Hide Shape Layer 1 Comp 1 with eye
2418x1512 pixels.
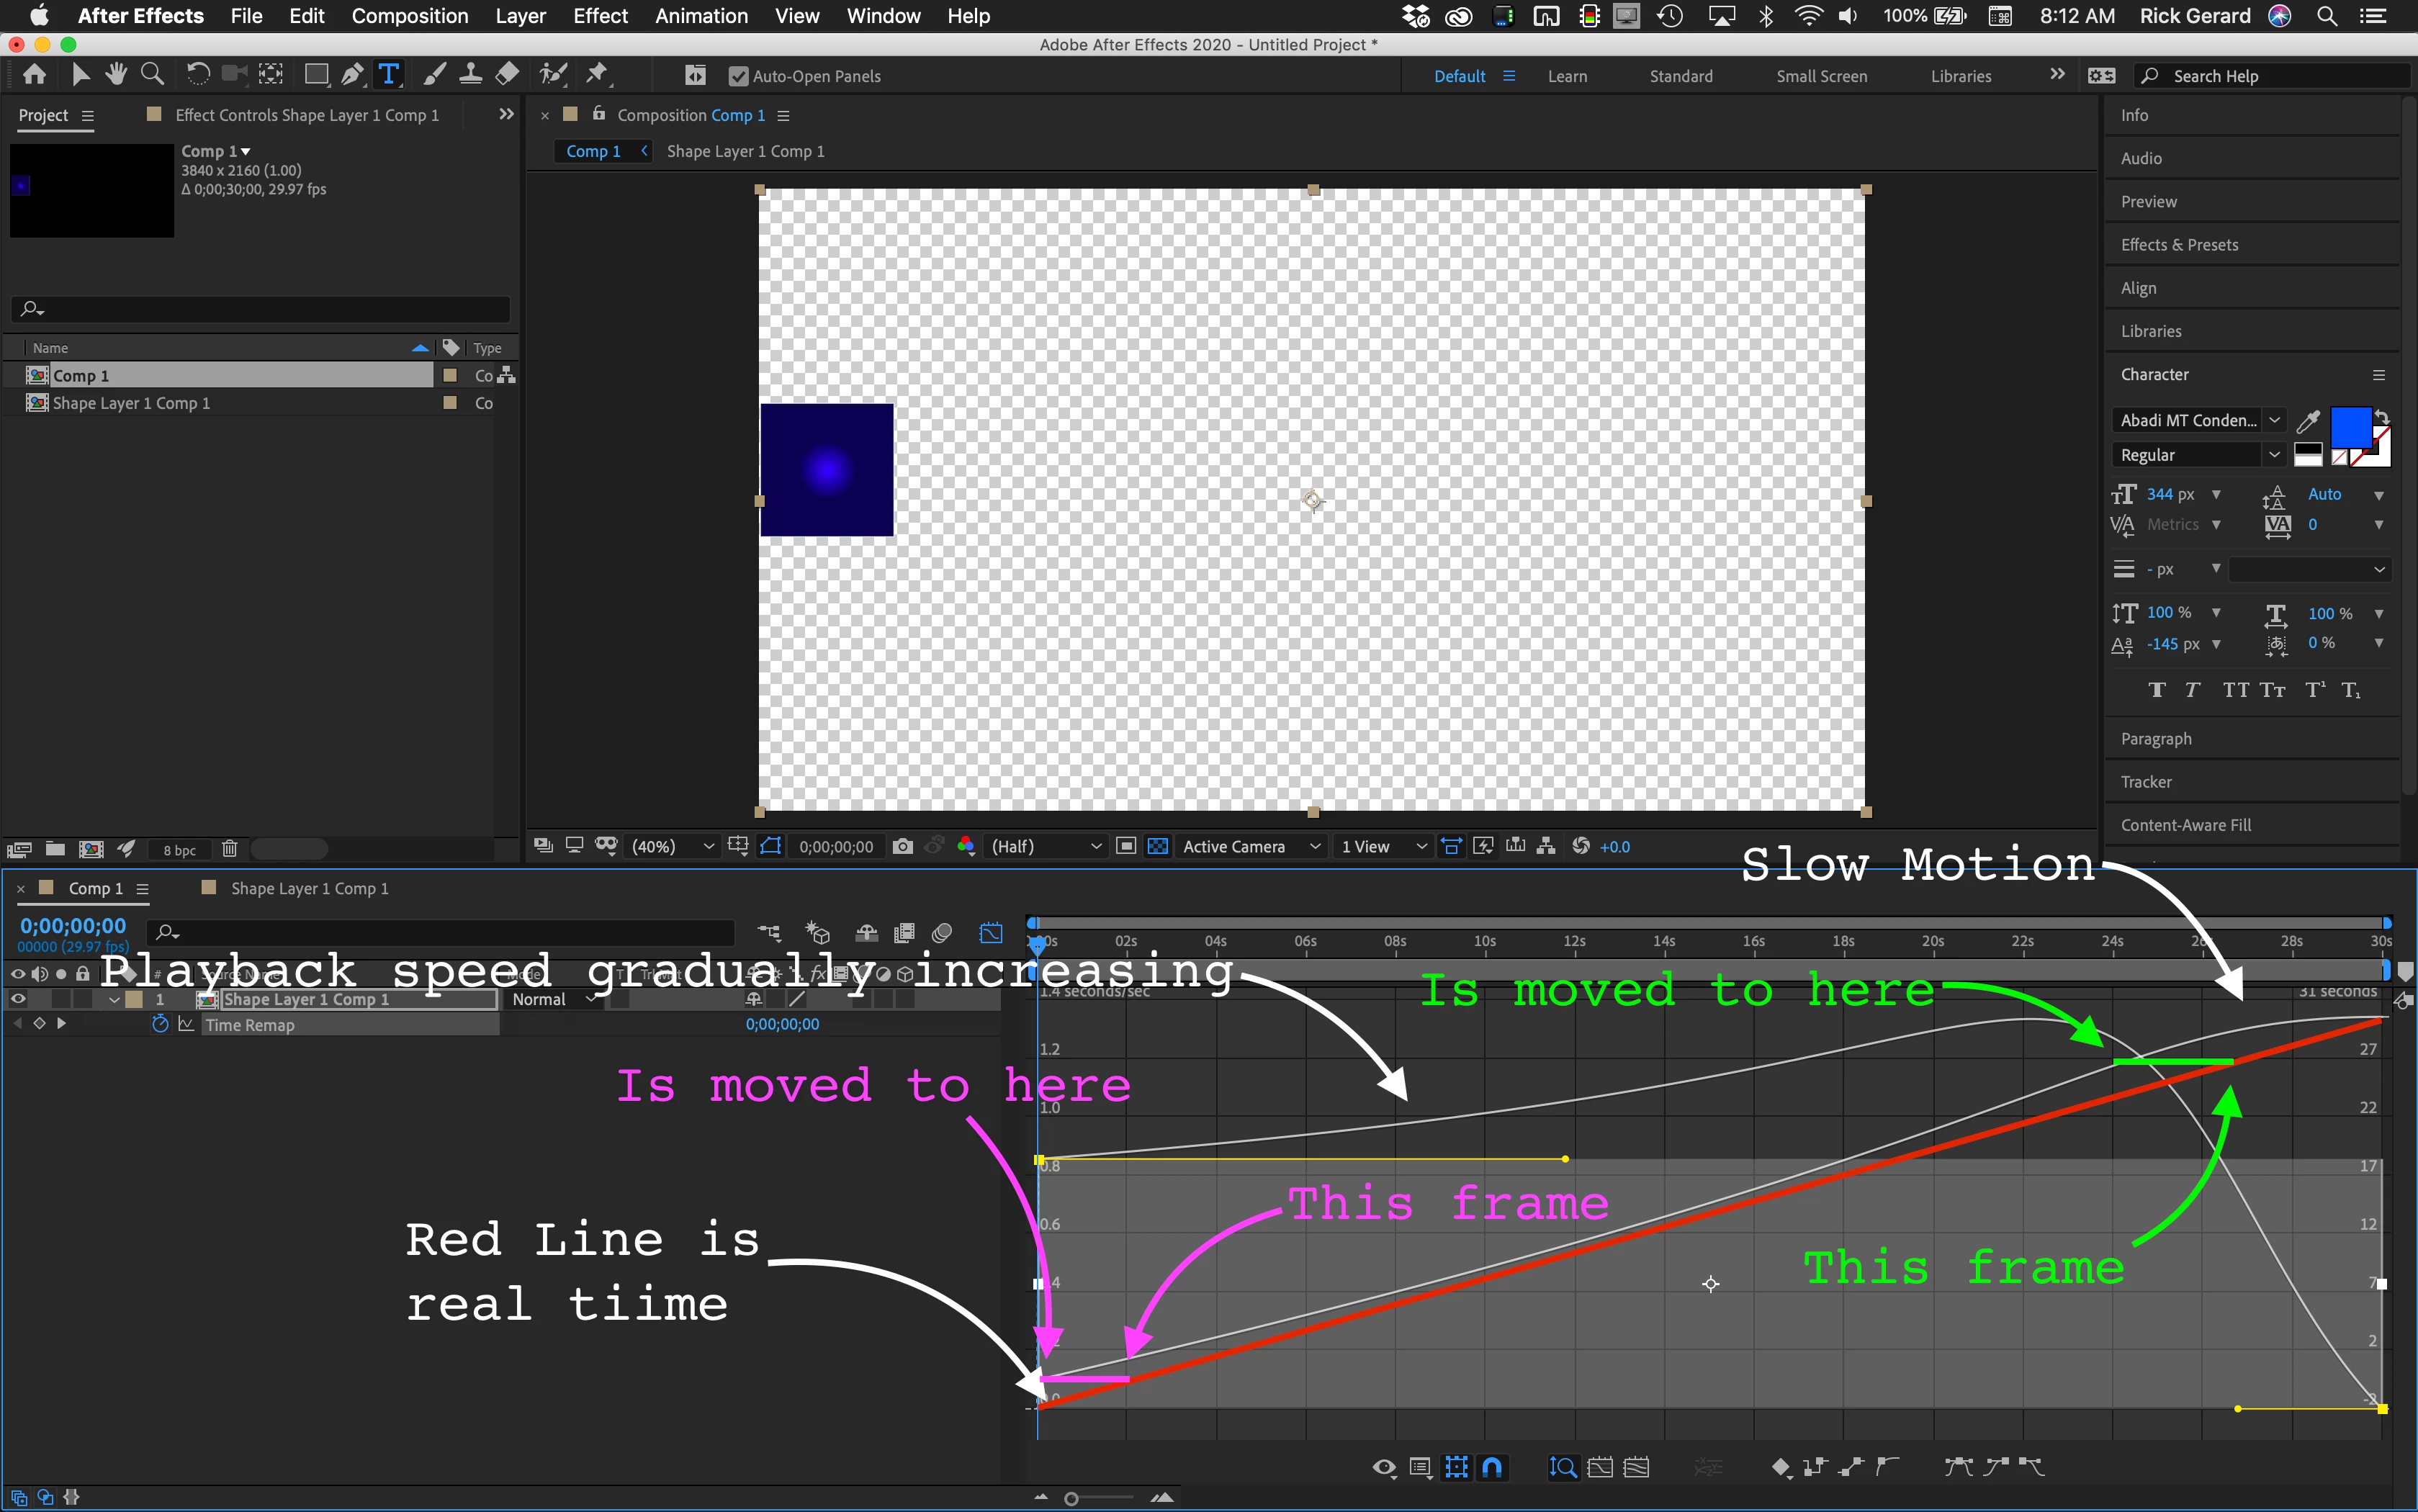[18, 999]
